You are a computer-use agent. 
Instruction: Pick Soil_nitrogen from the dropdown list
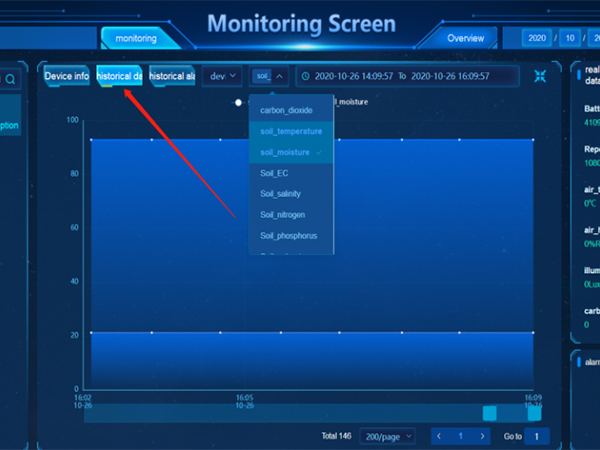pyautogui.click(x=282, y=214)
